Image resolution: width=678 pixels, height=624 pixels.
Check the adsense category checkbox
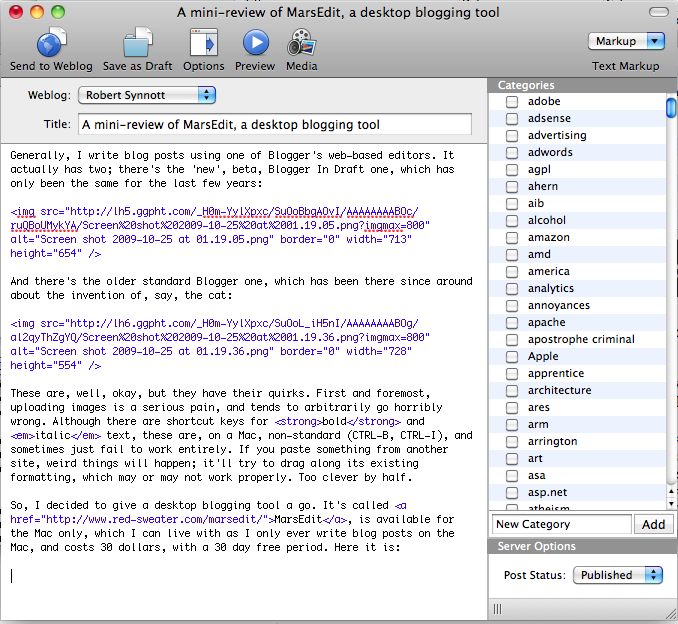pyautogui.click(x=512, y=118)
